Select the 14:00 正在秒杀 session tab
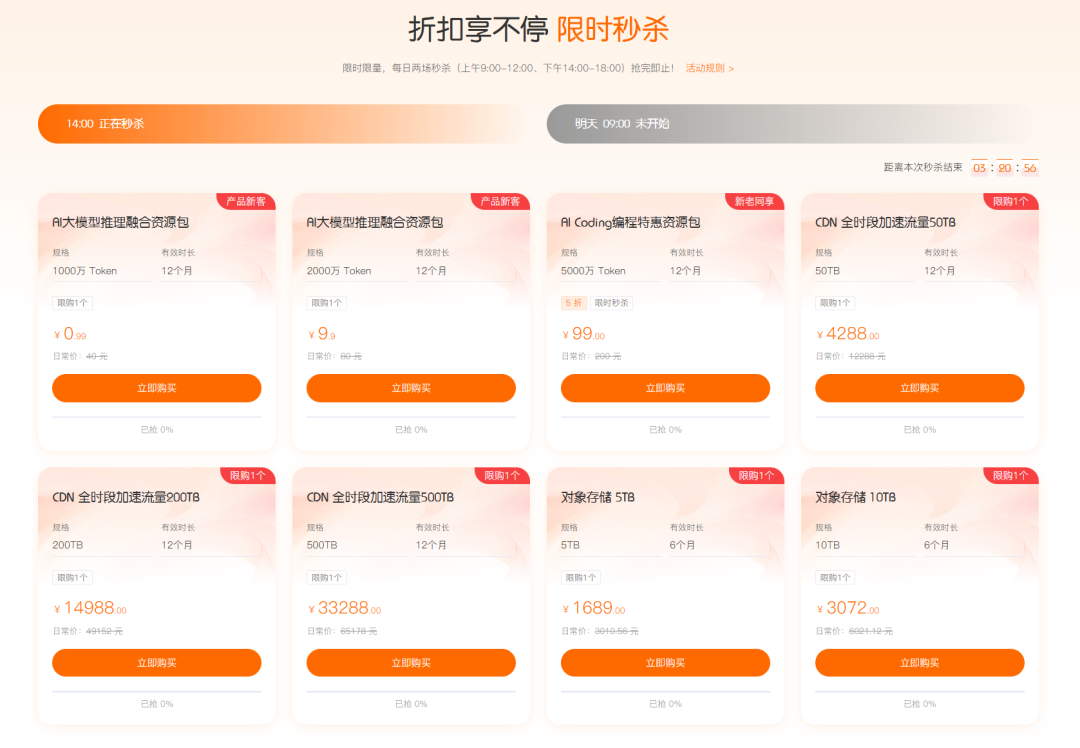 click(x=284, y=124)
